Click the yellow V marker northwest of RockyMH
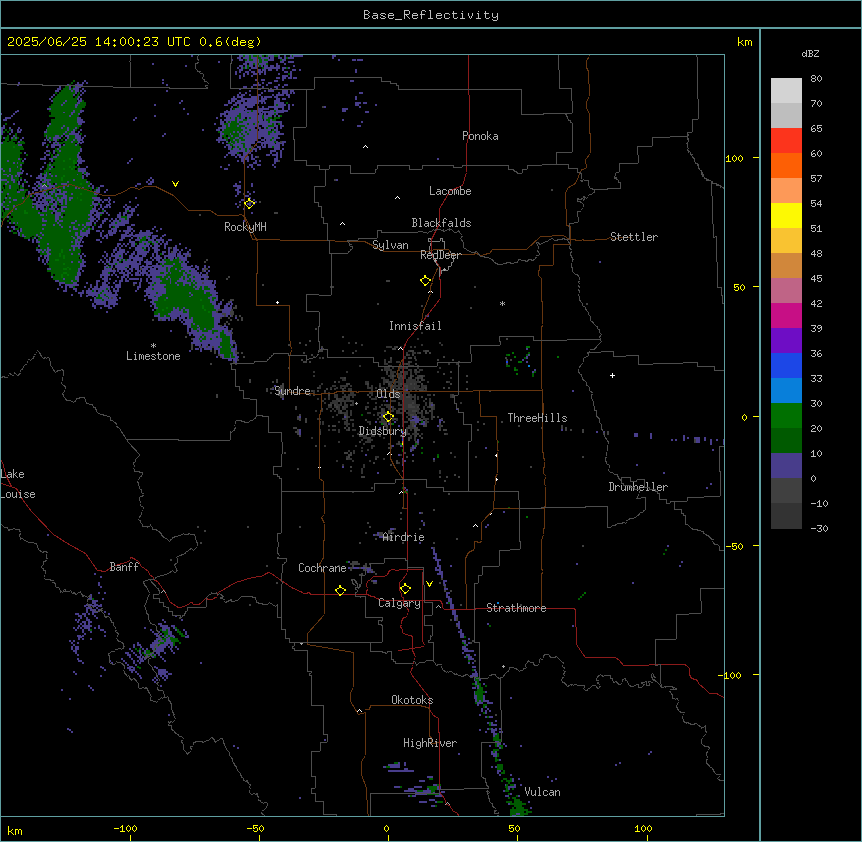 [x=175, y=184]
